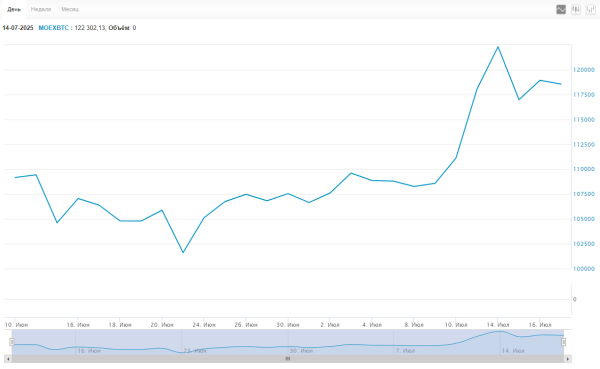Viewport: 600px width, 369px height.
Task: Click the 115000 axis label
Action: pos(584,119)
